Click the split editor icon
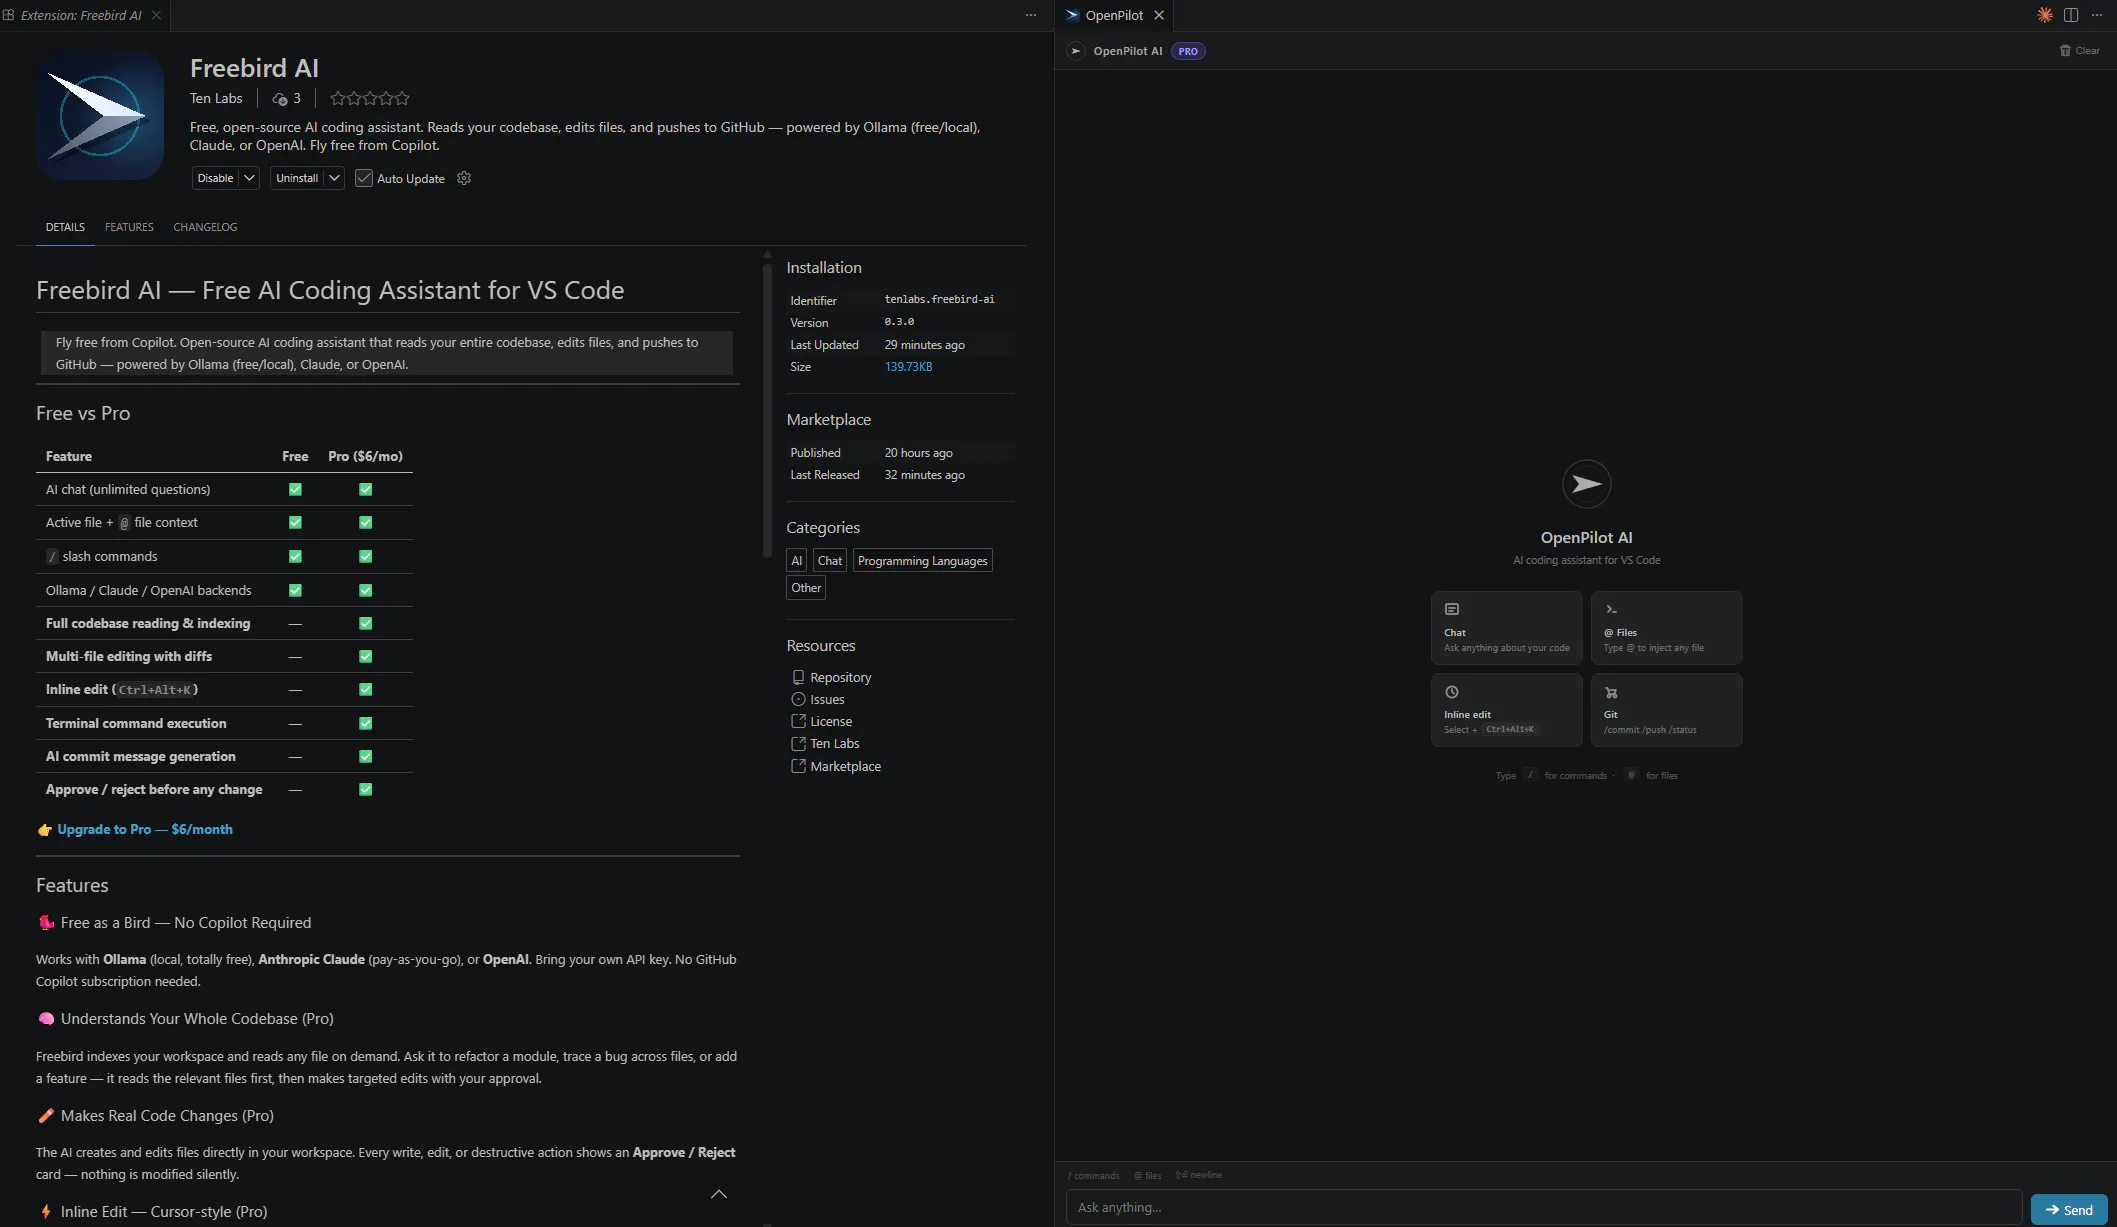The width and height of the screenshot is (2117, 1227). (2071, 15)
